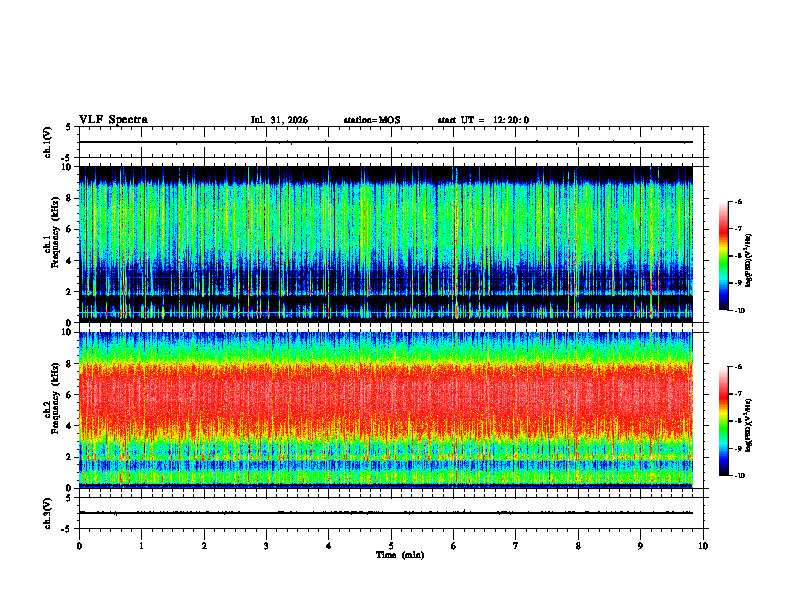Click the start UT 12:20:0 label
Image resolution: width=792 pixels, height=612 pixels.
tap(483, 120)
